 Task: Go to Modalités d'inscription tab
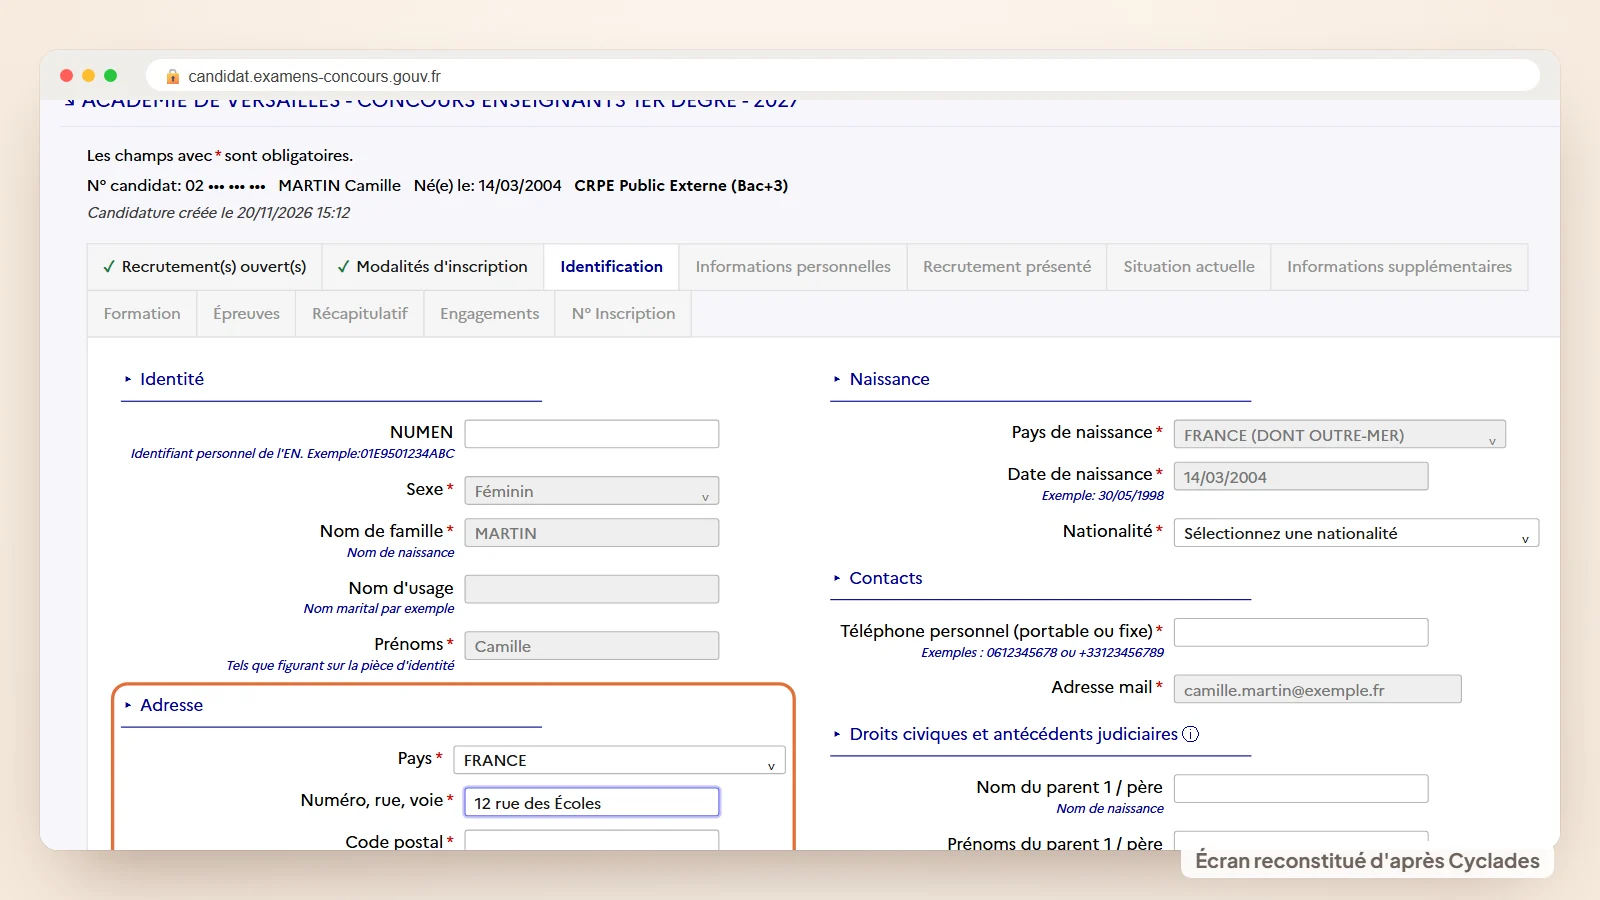pos(433,267)
